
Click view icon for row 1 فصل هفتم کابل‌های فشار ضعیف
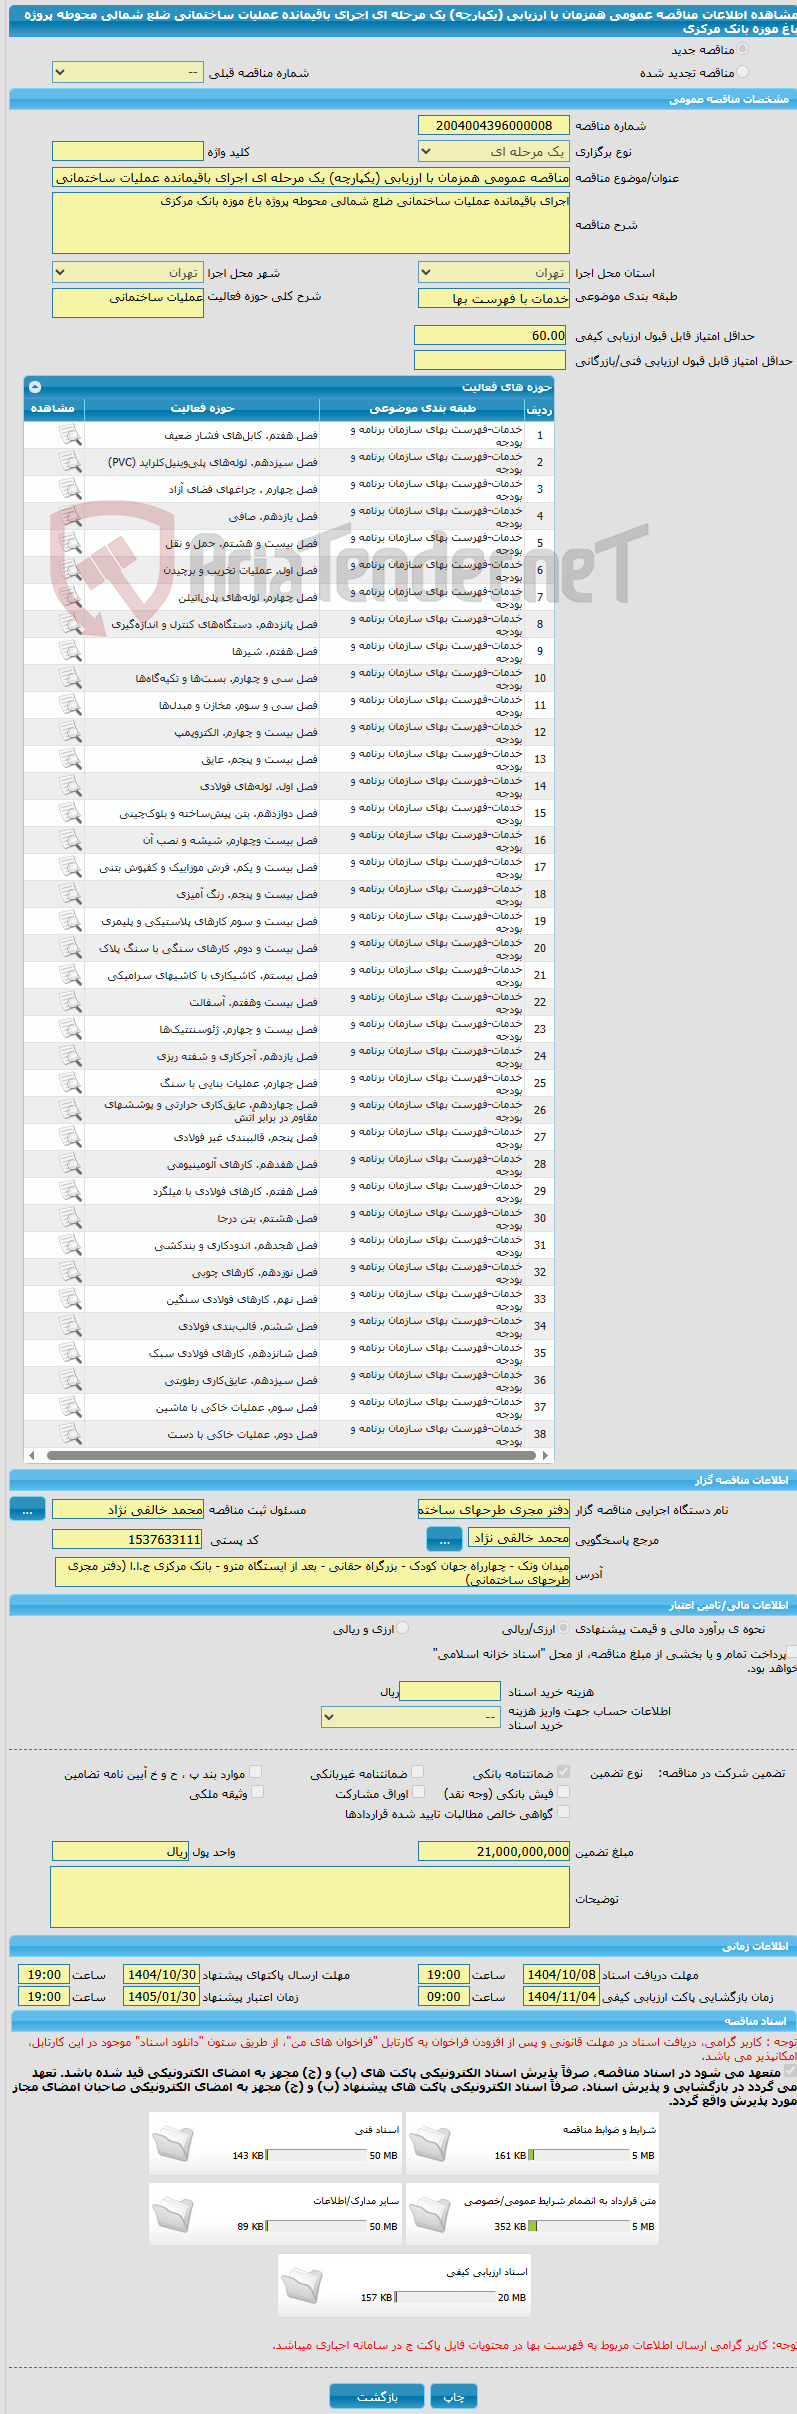coord(70,435)
